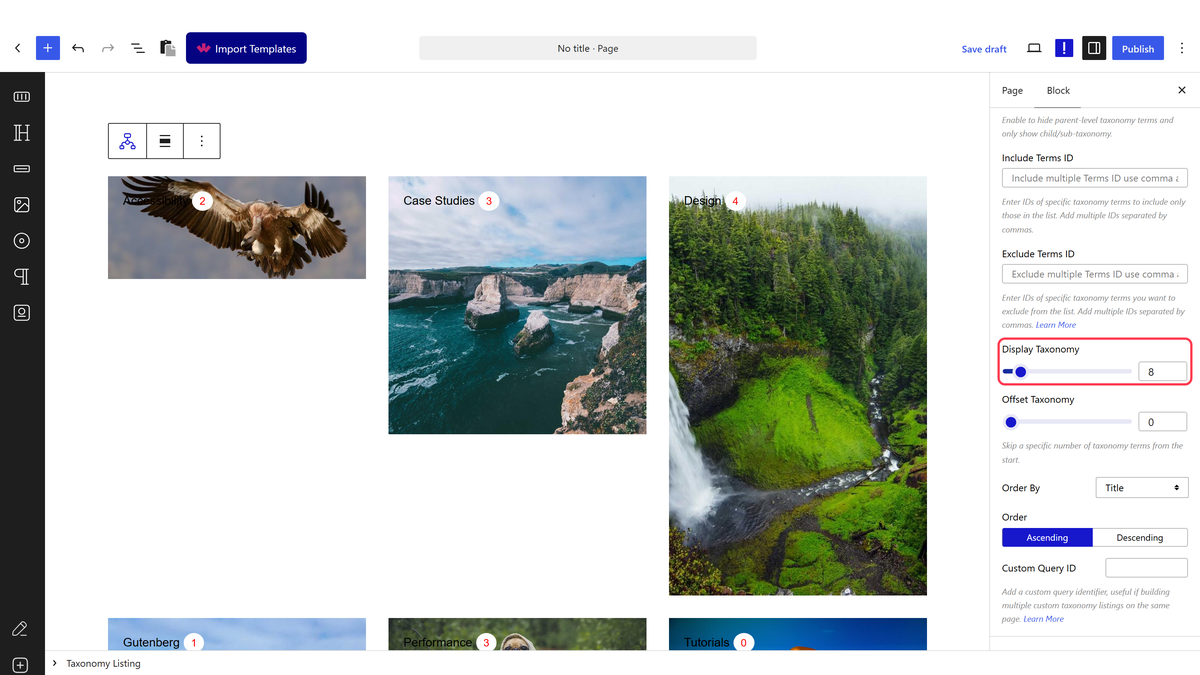Open the document overview list view

[x=138, y=48]
